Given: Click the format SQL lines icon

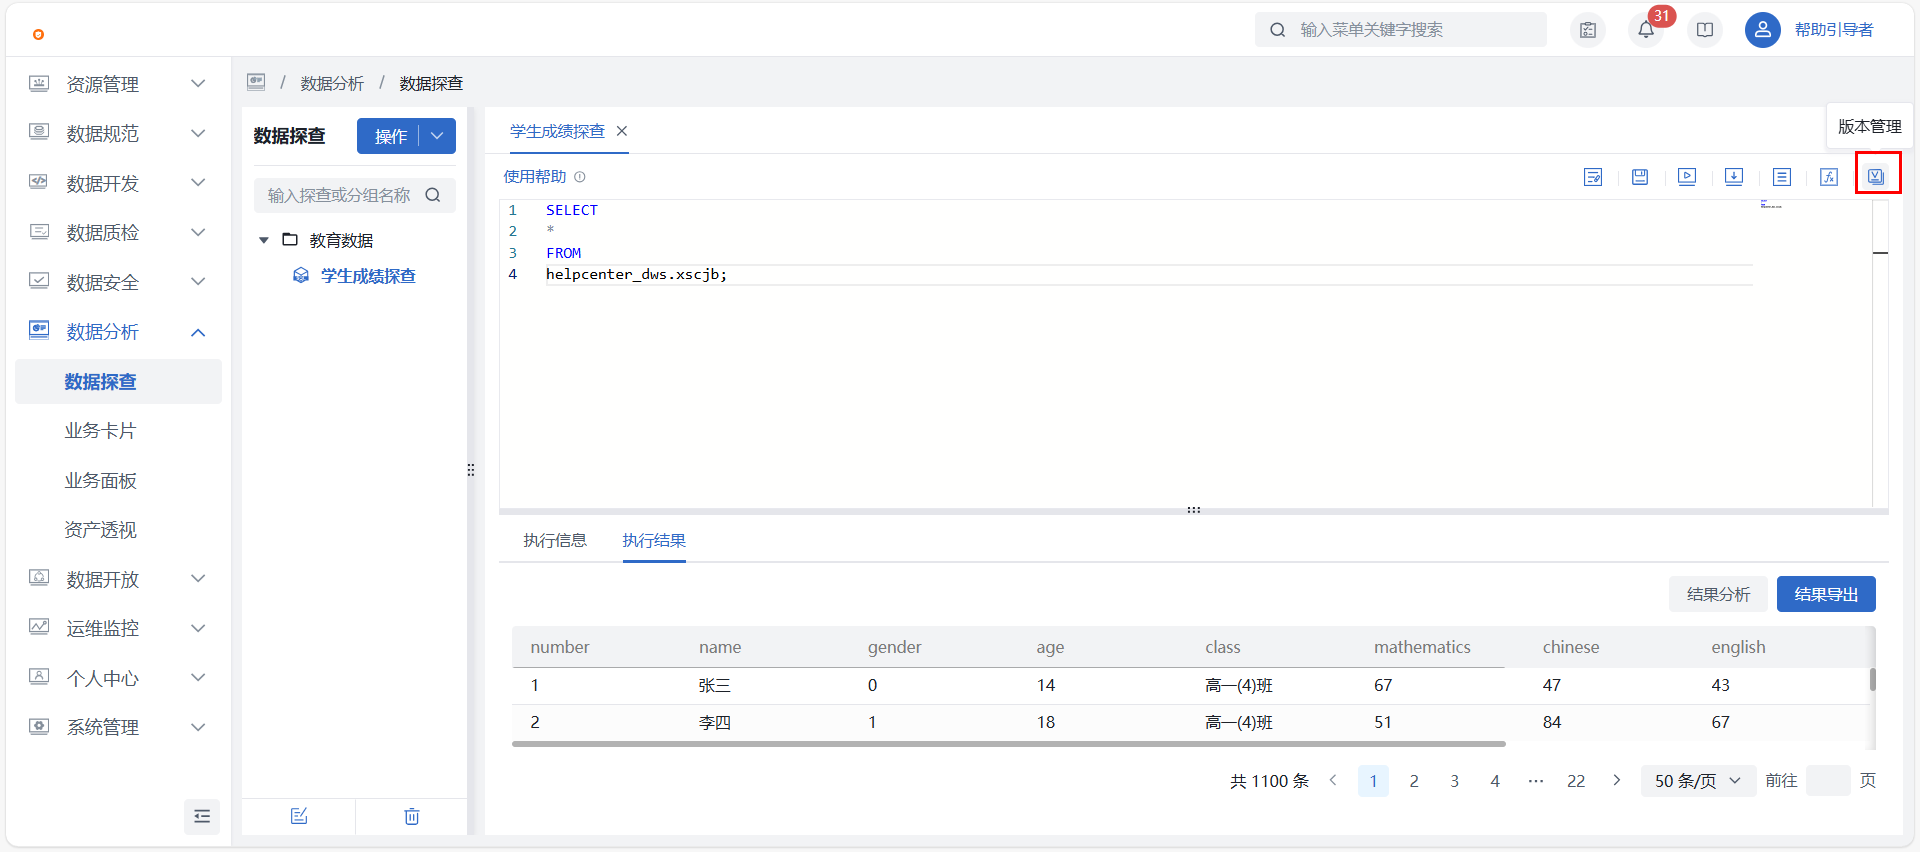Looking at the screenshot, I should tap(1782, 177).
